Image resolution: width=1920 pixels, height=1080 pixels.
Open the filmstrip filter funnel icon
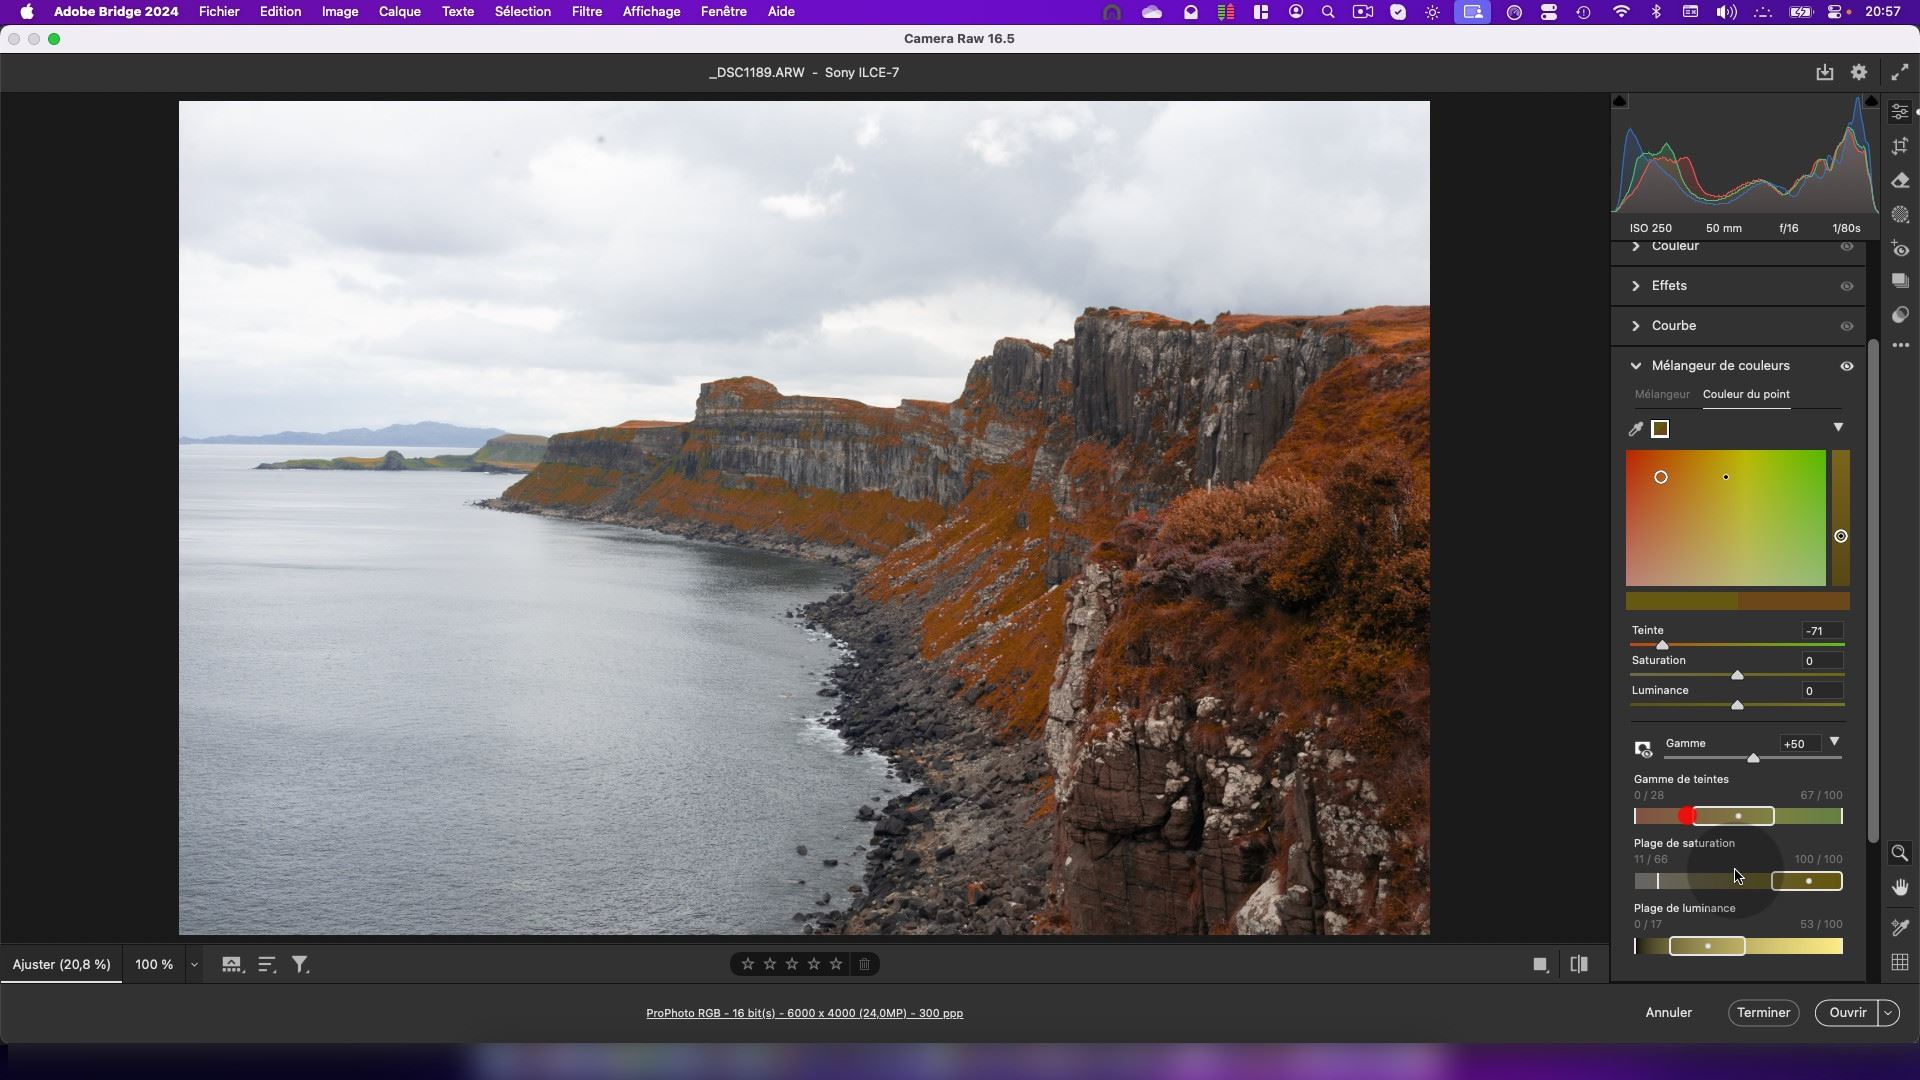pyautogui.click(x=300, y=964)
